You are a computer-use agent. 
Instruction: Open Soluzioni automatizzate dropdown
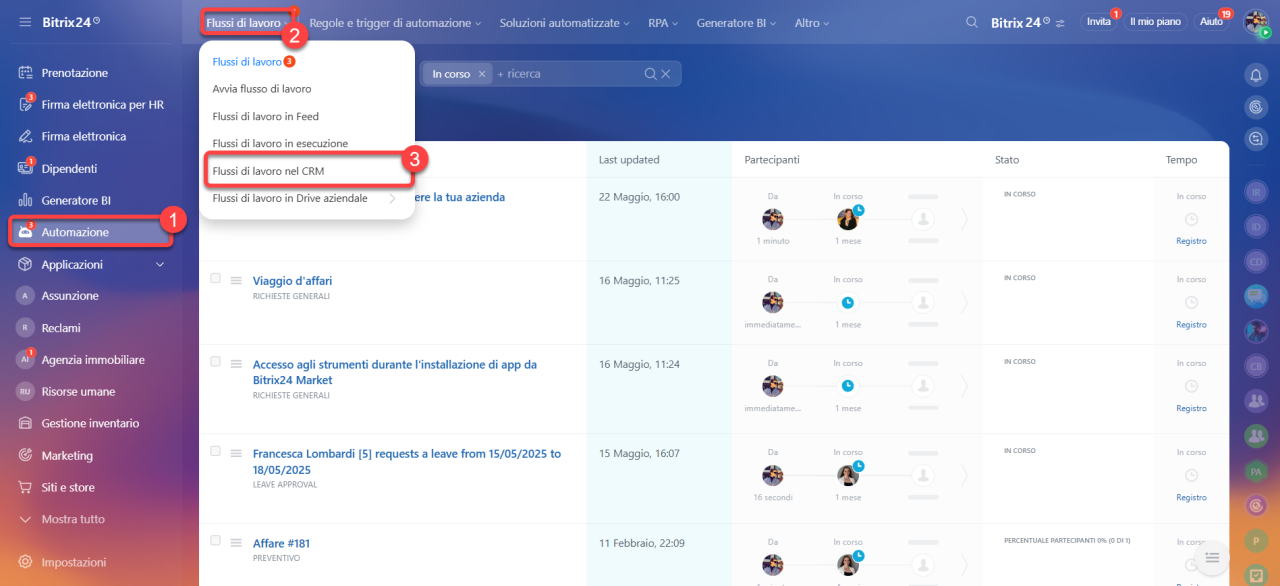565,22
